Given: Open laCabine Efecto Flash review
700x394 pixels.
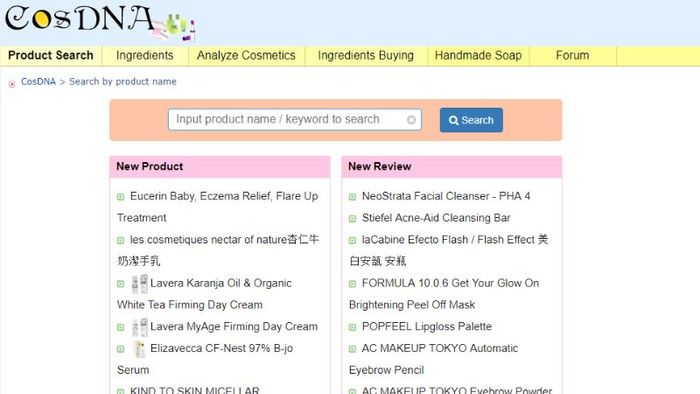Looking at the screenshot, I should click(x=448, y=250).
